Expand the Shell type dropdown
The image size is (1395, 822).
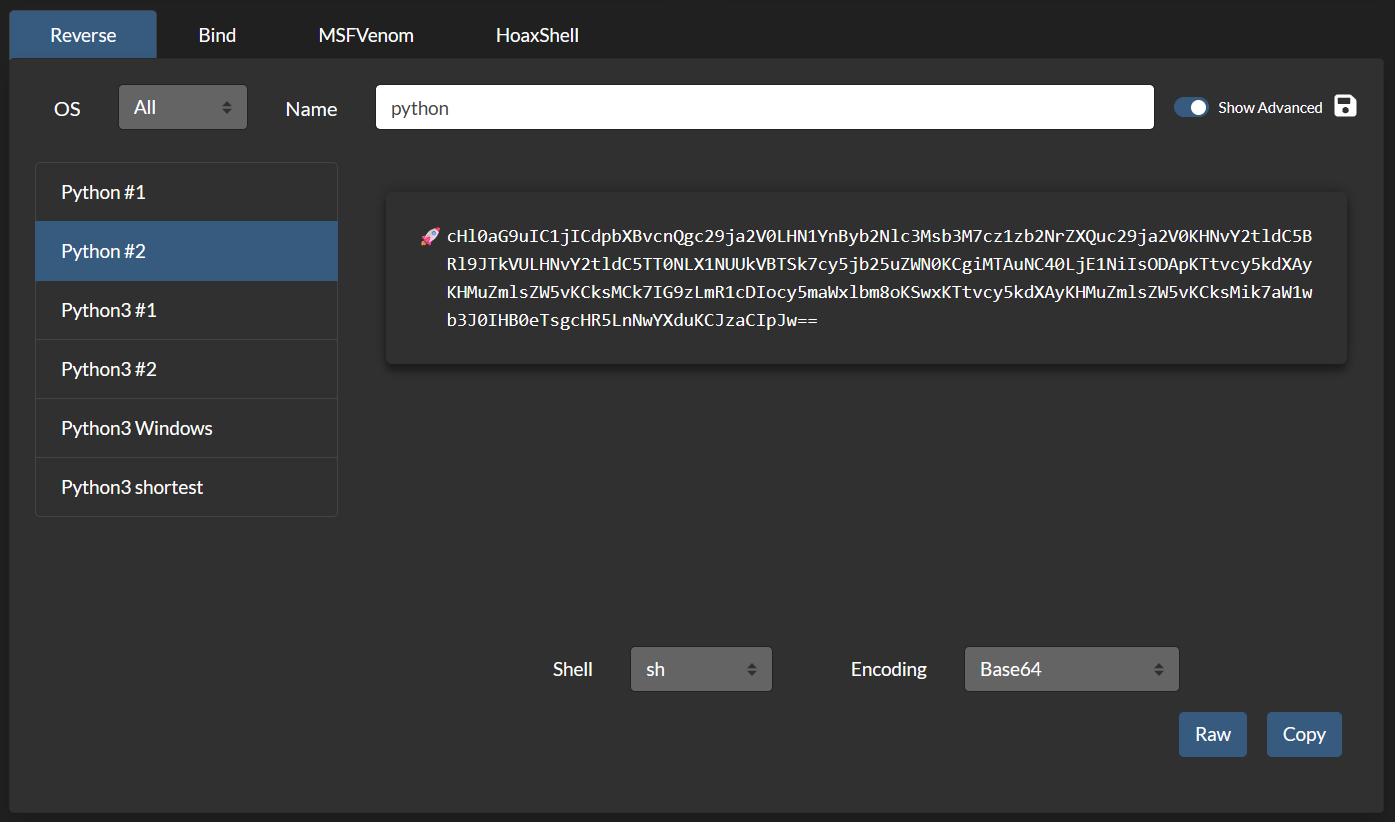pos(701,669)
